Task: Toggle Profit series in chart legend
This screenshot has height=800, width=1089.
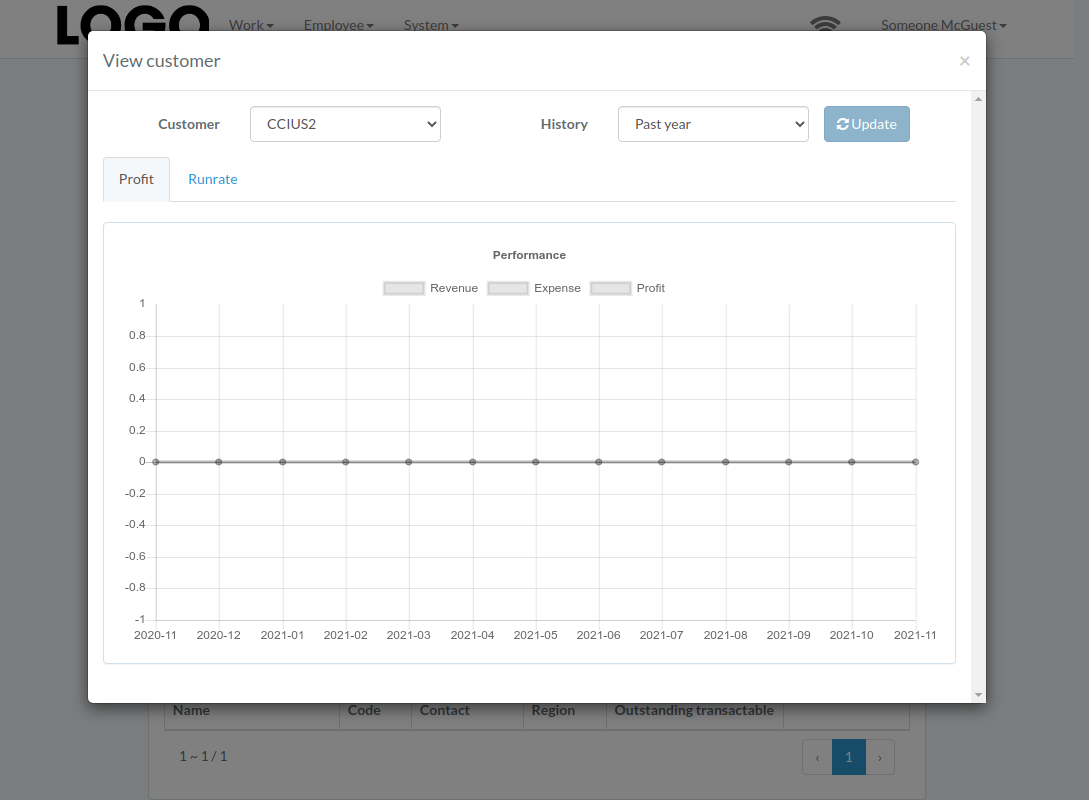Action: 627,288
